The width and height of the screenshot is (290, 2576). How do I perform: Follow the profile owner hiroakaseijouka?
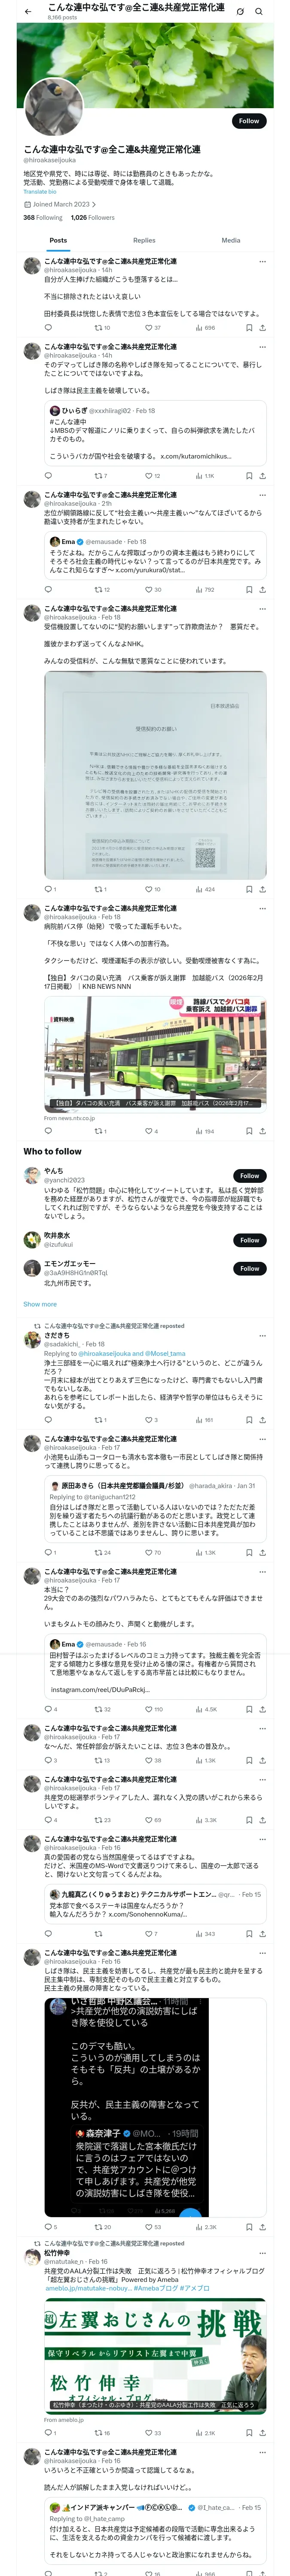tap(249, 121)
